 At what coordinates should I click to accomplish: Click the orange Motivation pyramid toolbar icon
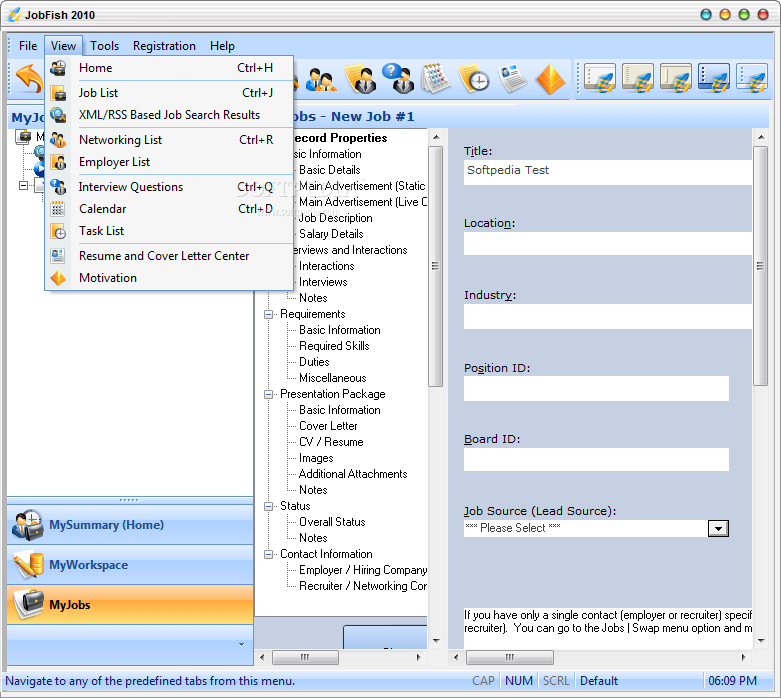coord(550,79)
